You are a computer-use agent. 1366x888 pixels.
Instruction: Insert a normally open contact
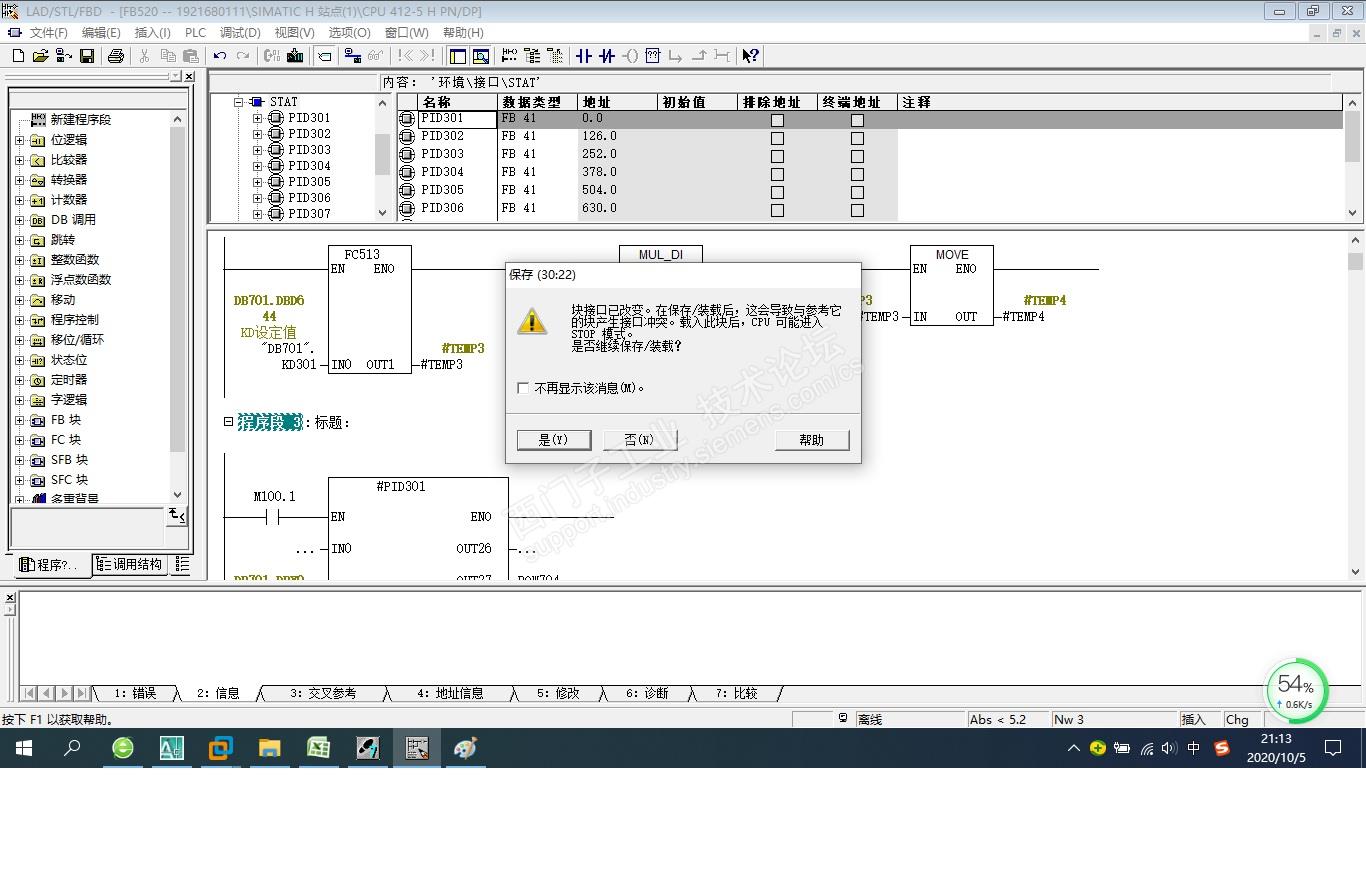click(585, 56)
